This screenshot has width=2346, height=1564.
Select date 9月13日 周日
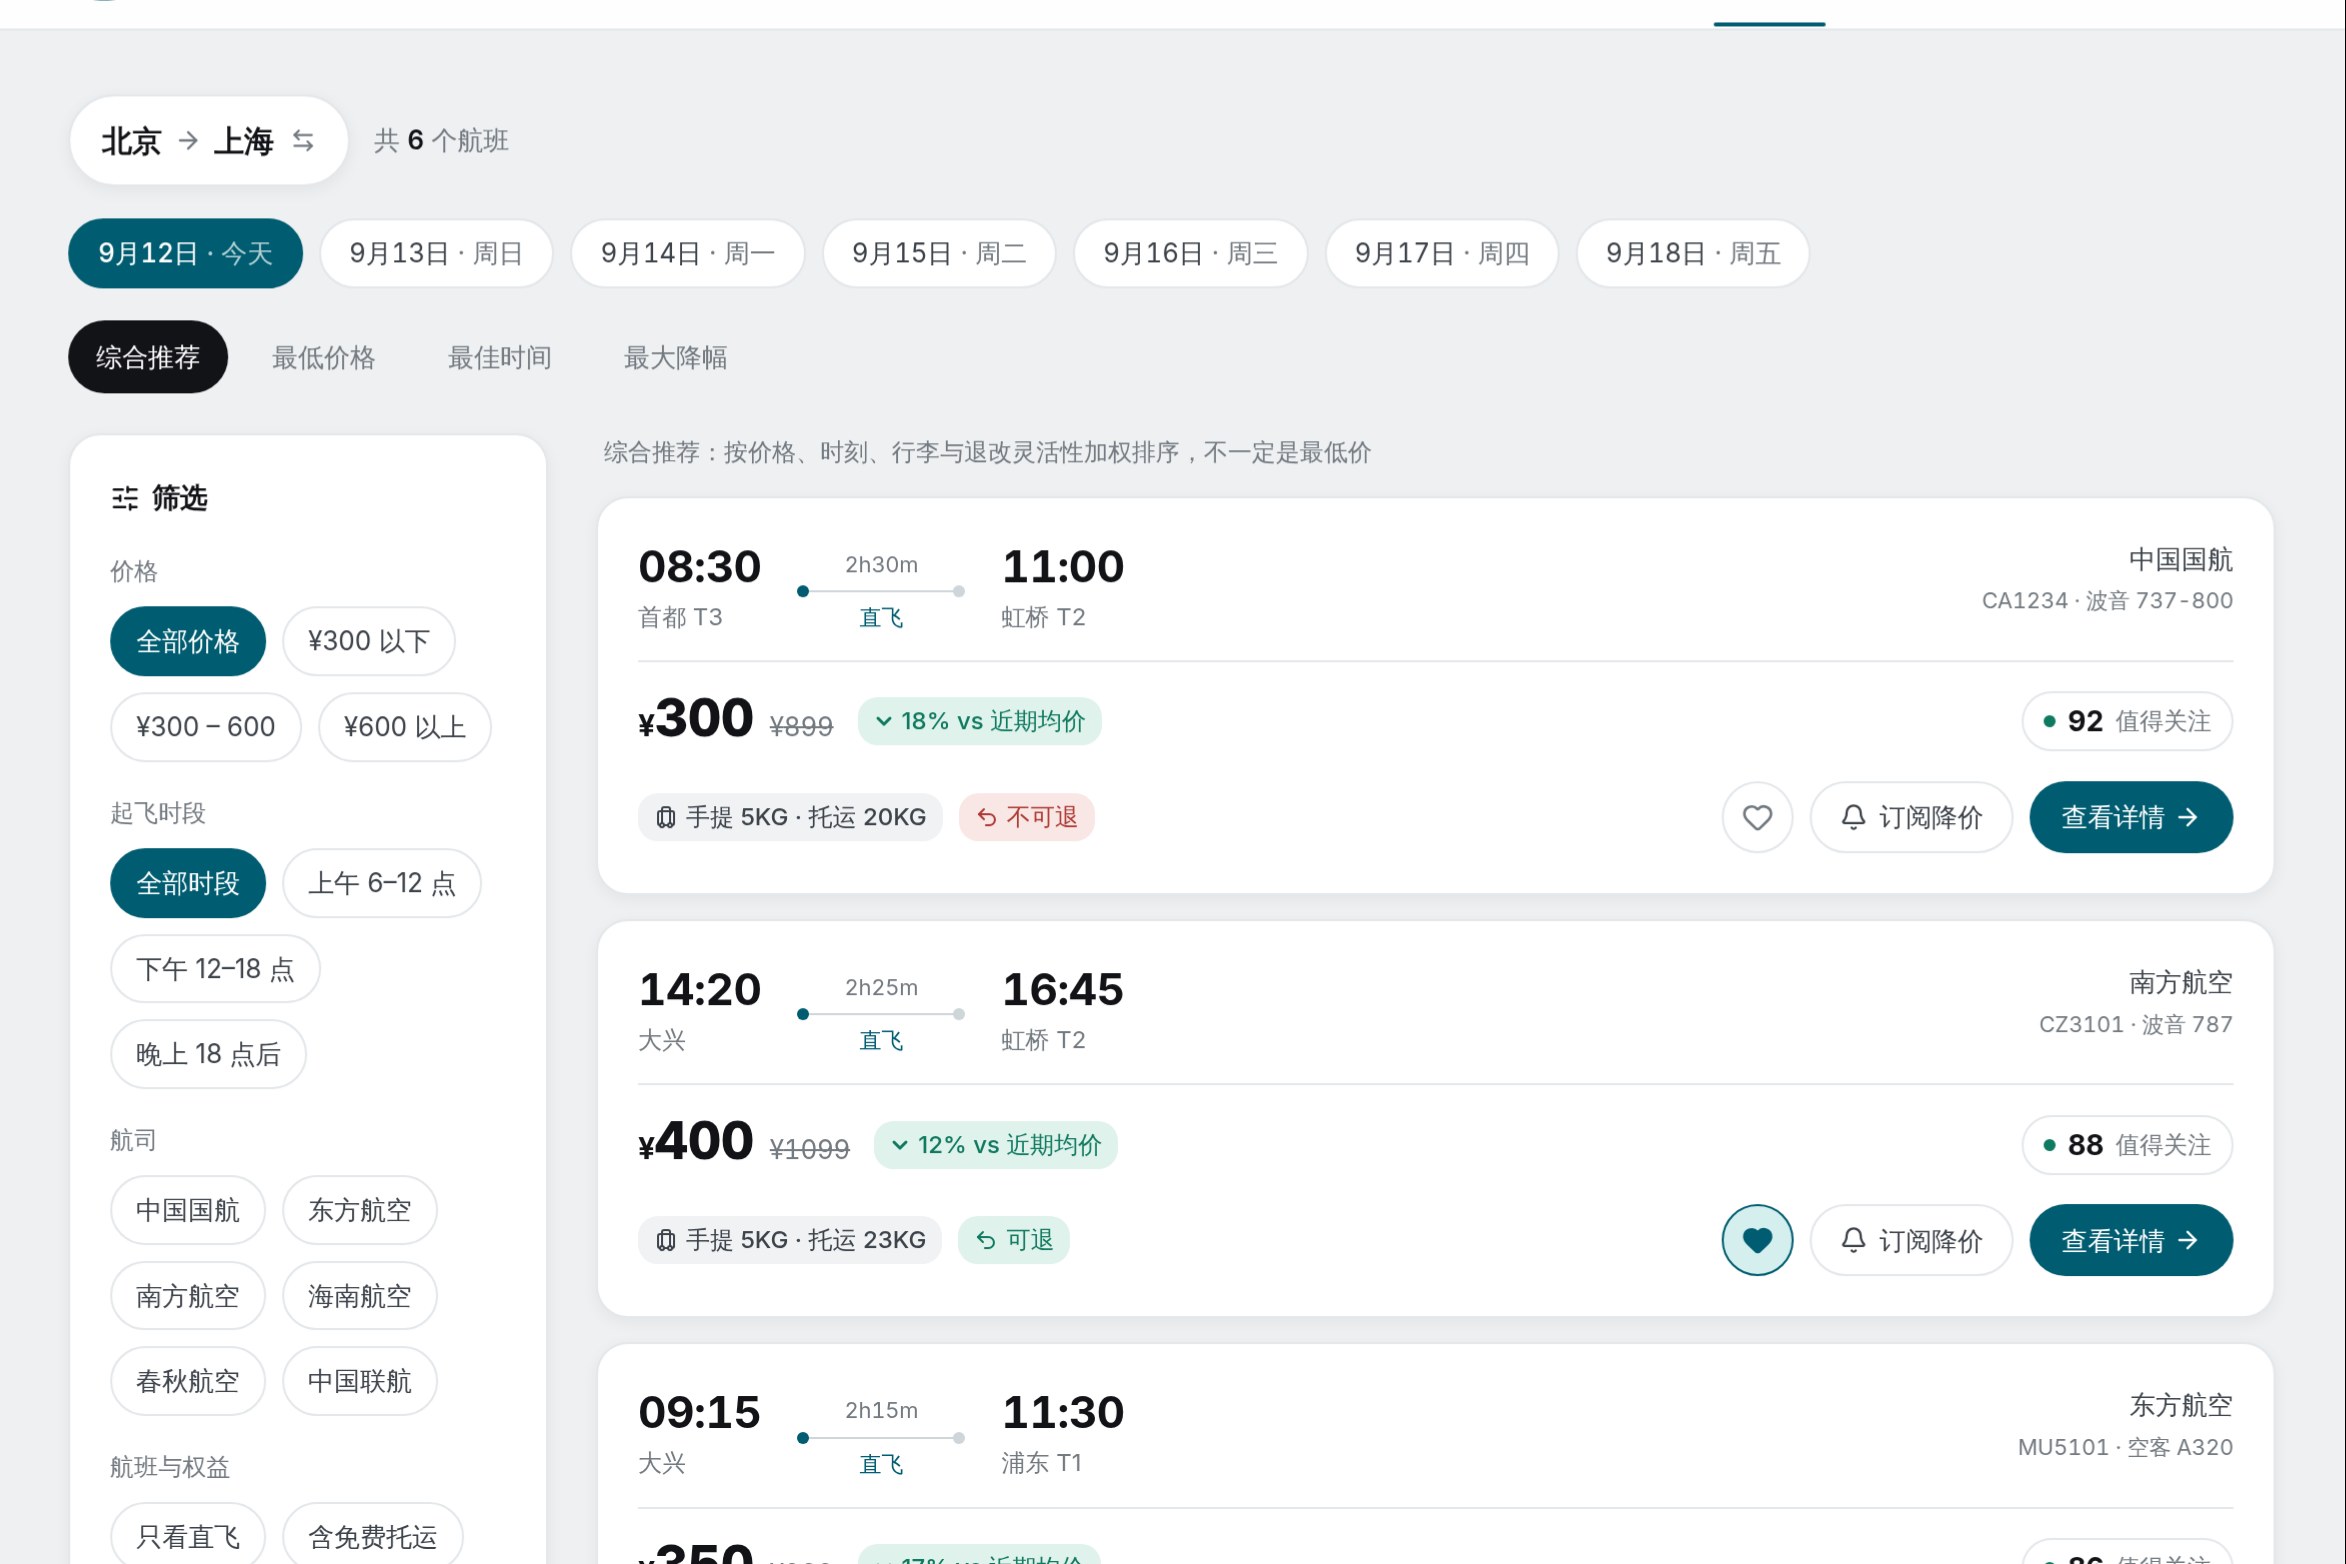point(436,253)
